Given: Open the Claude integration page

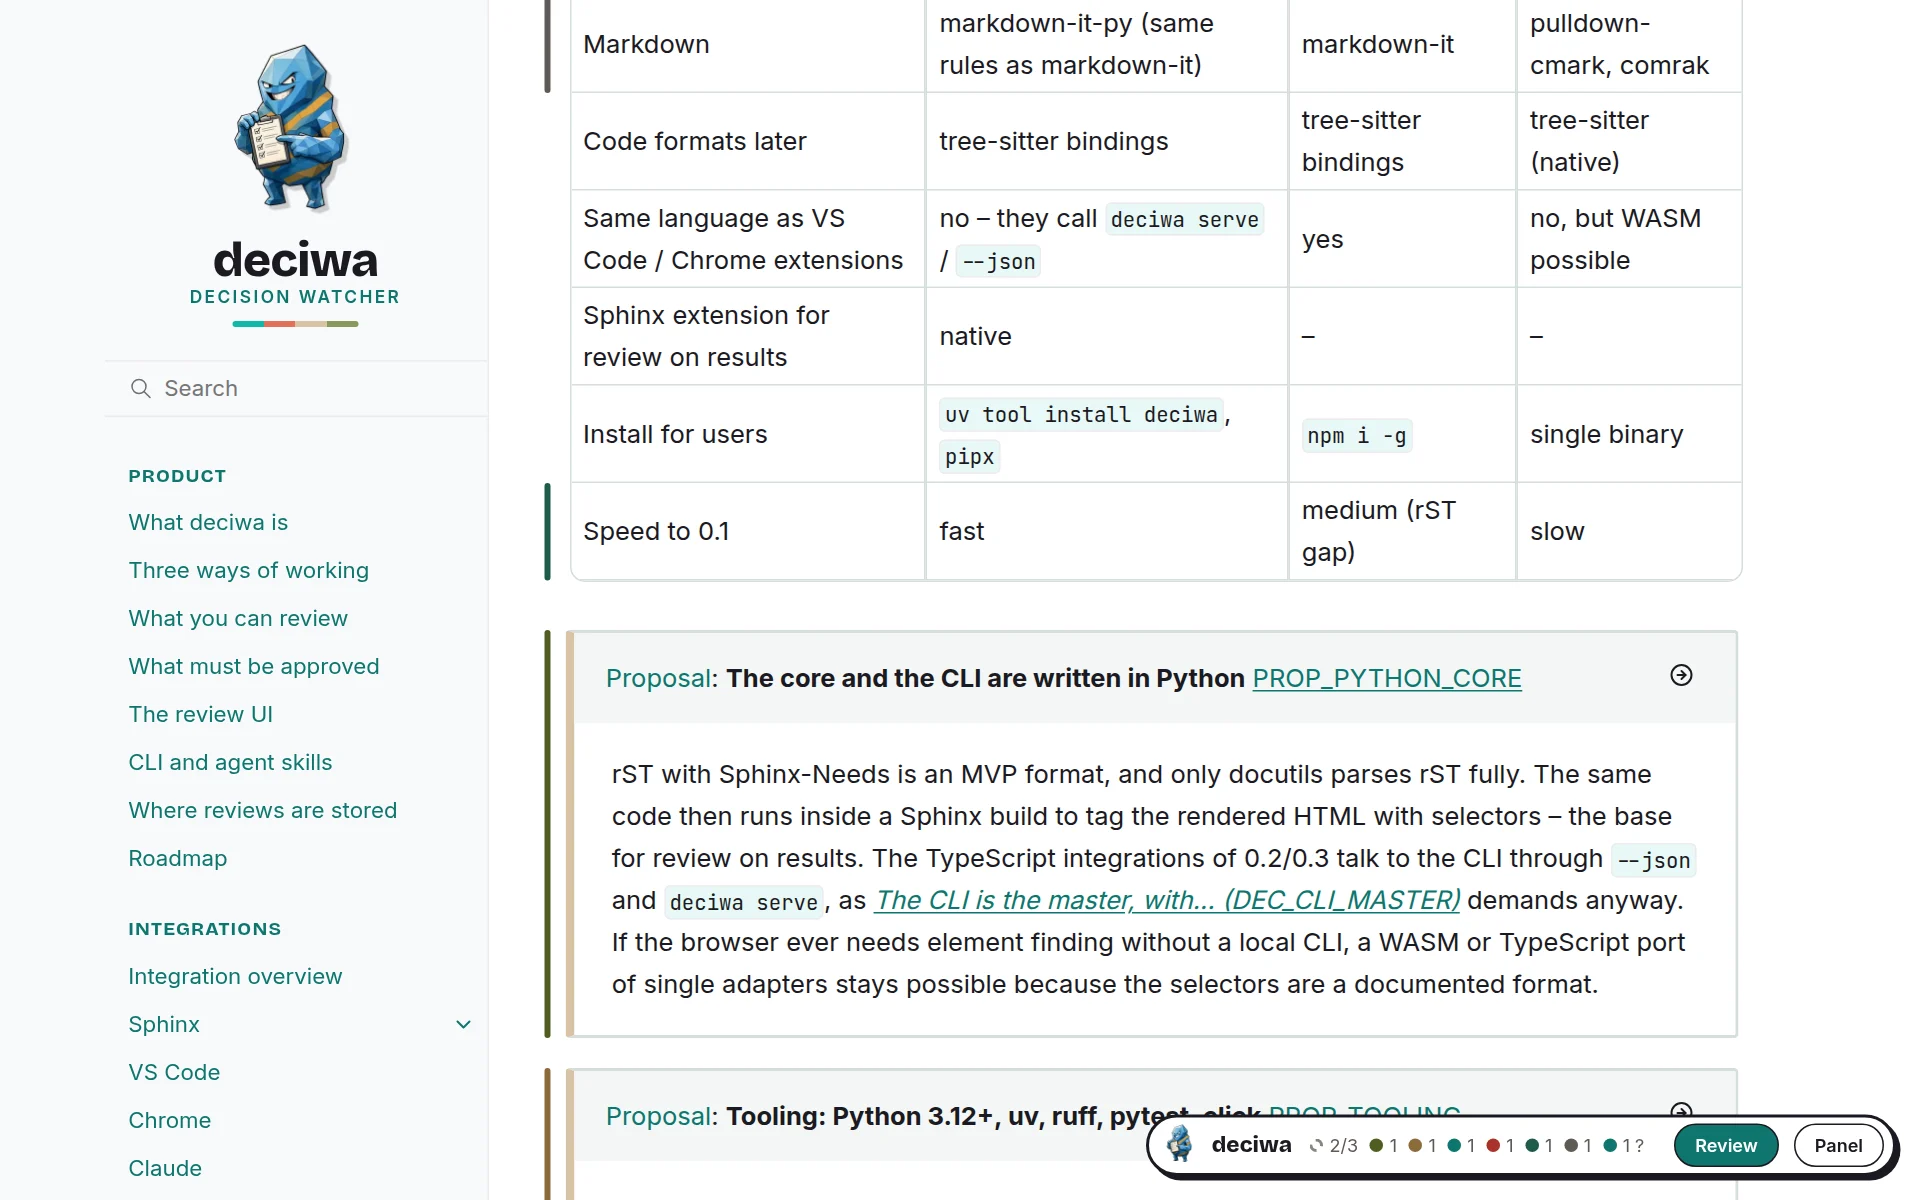Looking at the screenshot, I should pyautogui.click(x=165, y=1168).
